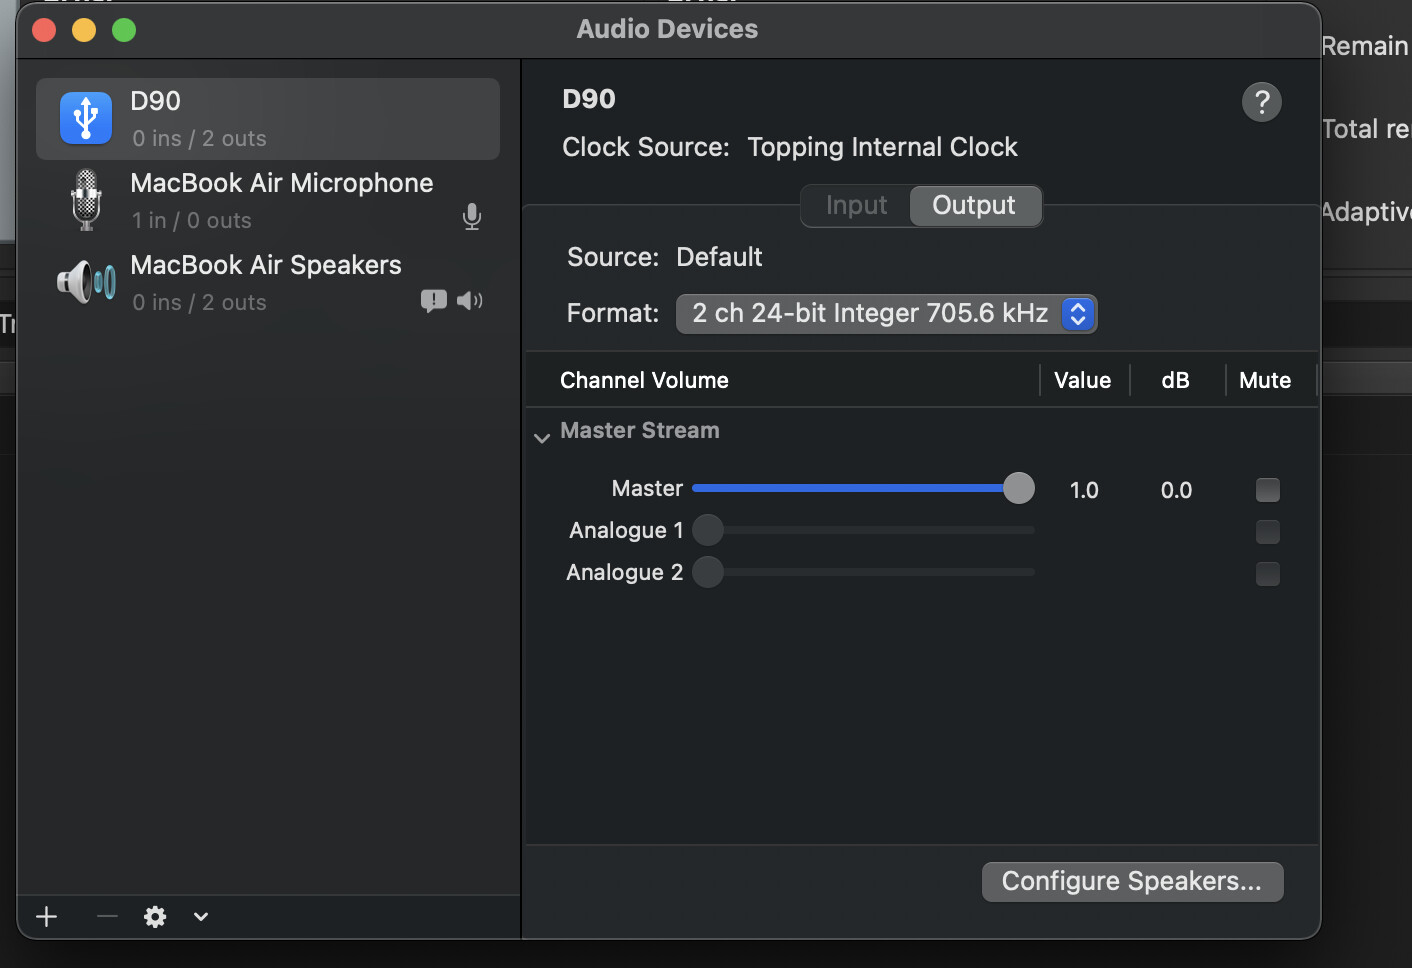Click the alert sound output indicator icon

(x=434, y=301)
